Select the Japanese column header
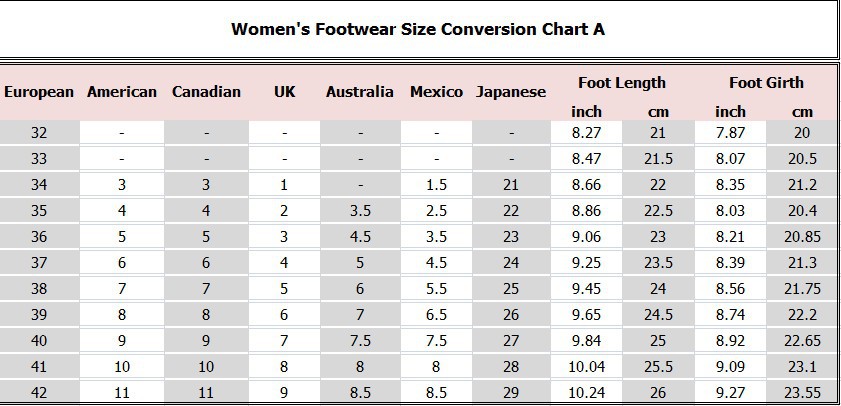Screen dimensions: 841x406 (x=511, y=92)
